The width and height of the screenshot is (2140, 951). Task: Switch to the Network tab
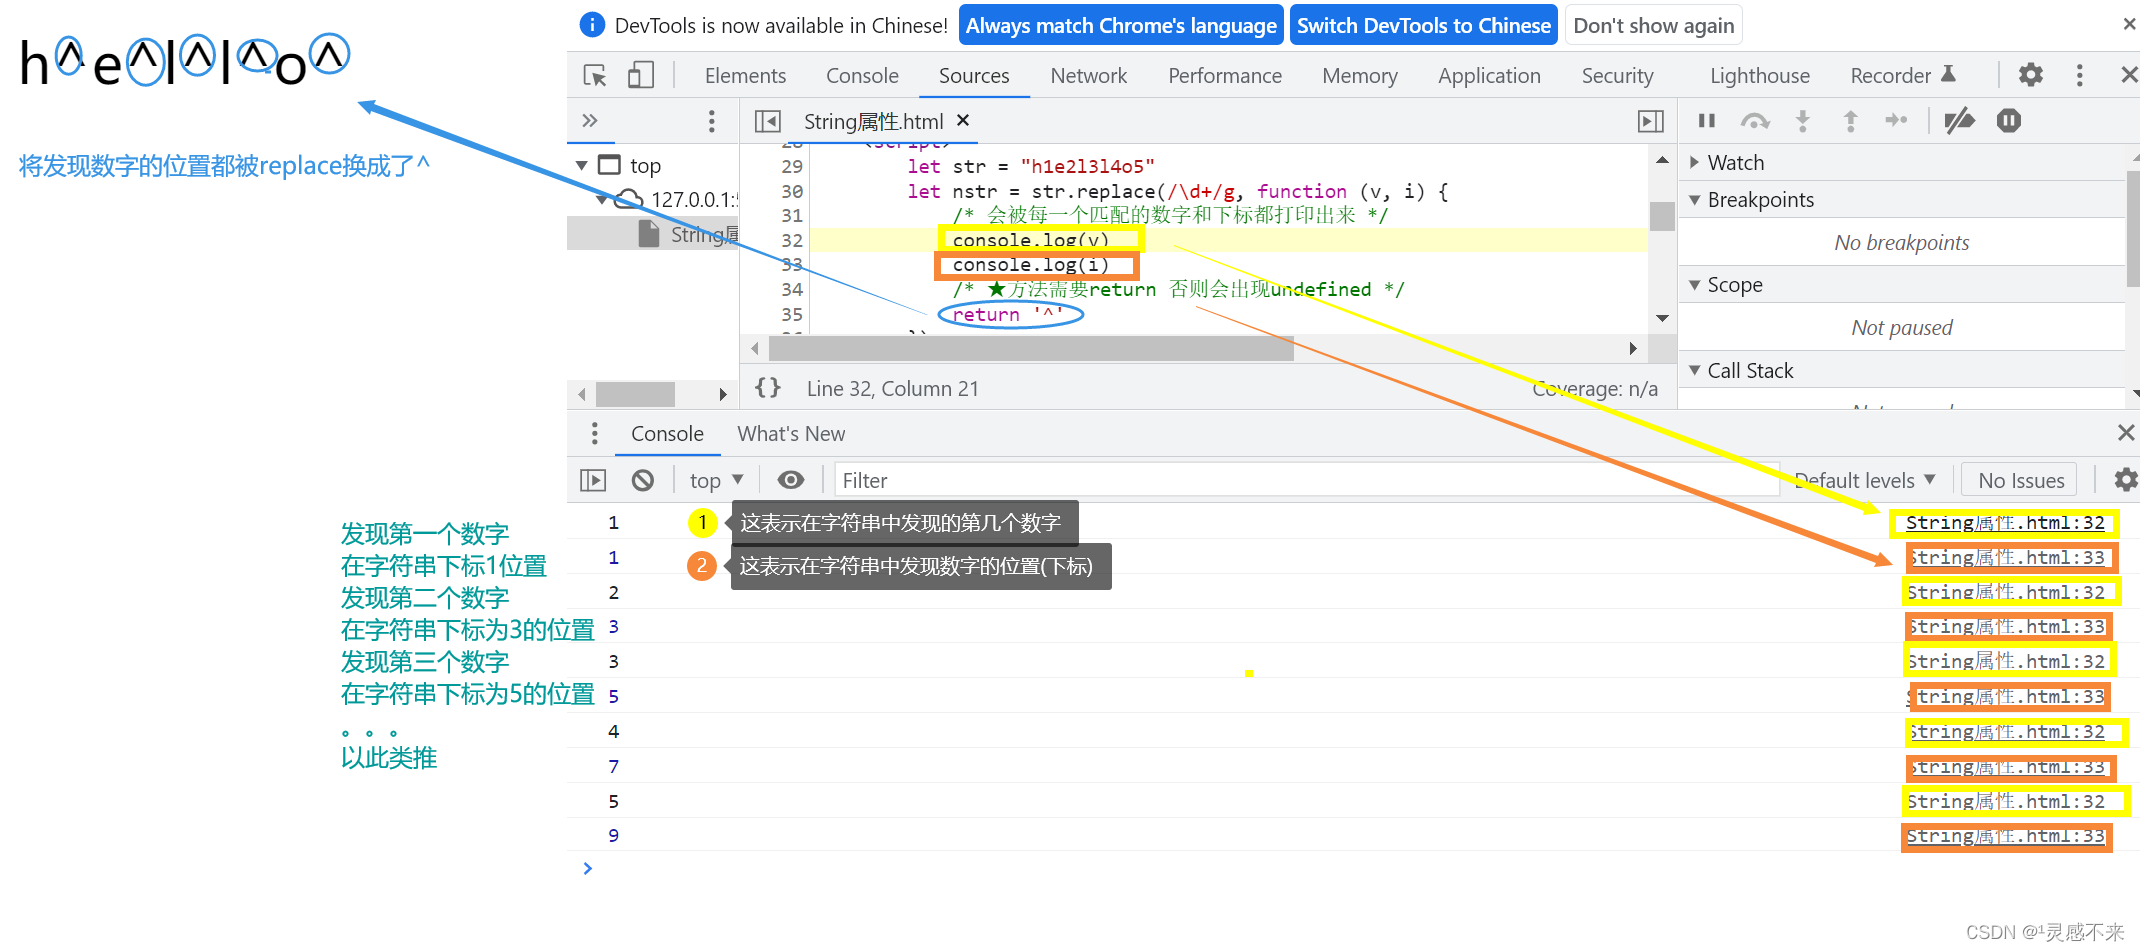coord(1089,75)
